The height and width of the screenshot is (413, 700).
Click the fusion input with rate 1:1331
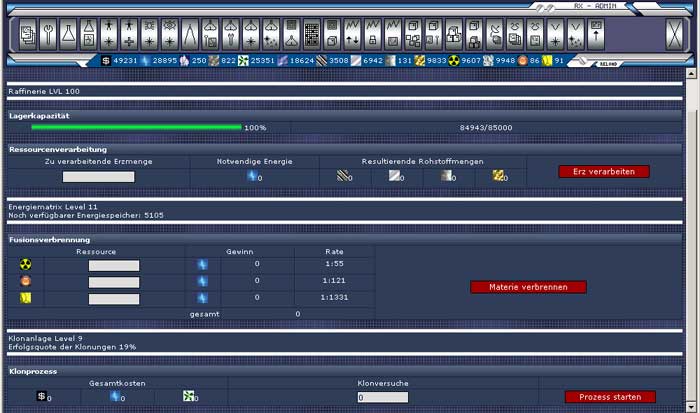tap(114, 298)
